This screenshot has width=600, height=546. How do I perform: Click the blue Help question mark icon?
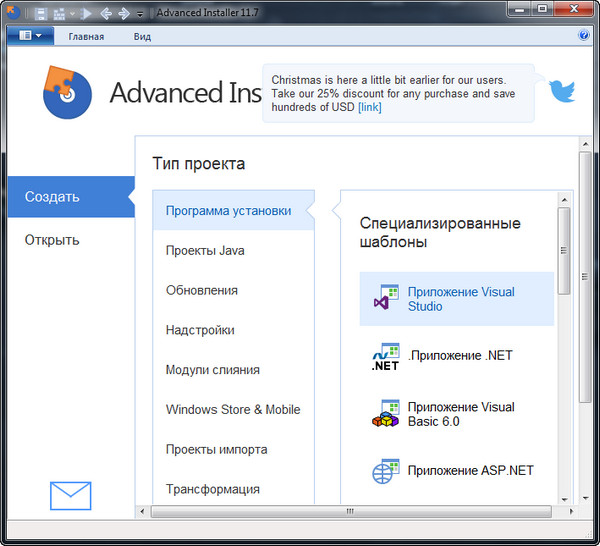[x=584, y=35]
